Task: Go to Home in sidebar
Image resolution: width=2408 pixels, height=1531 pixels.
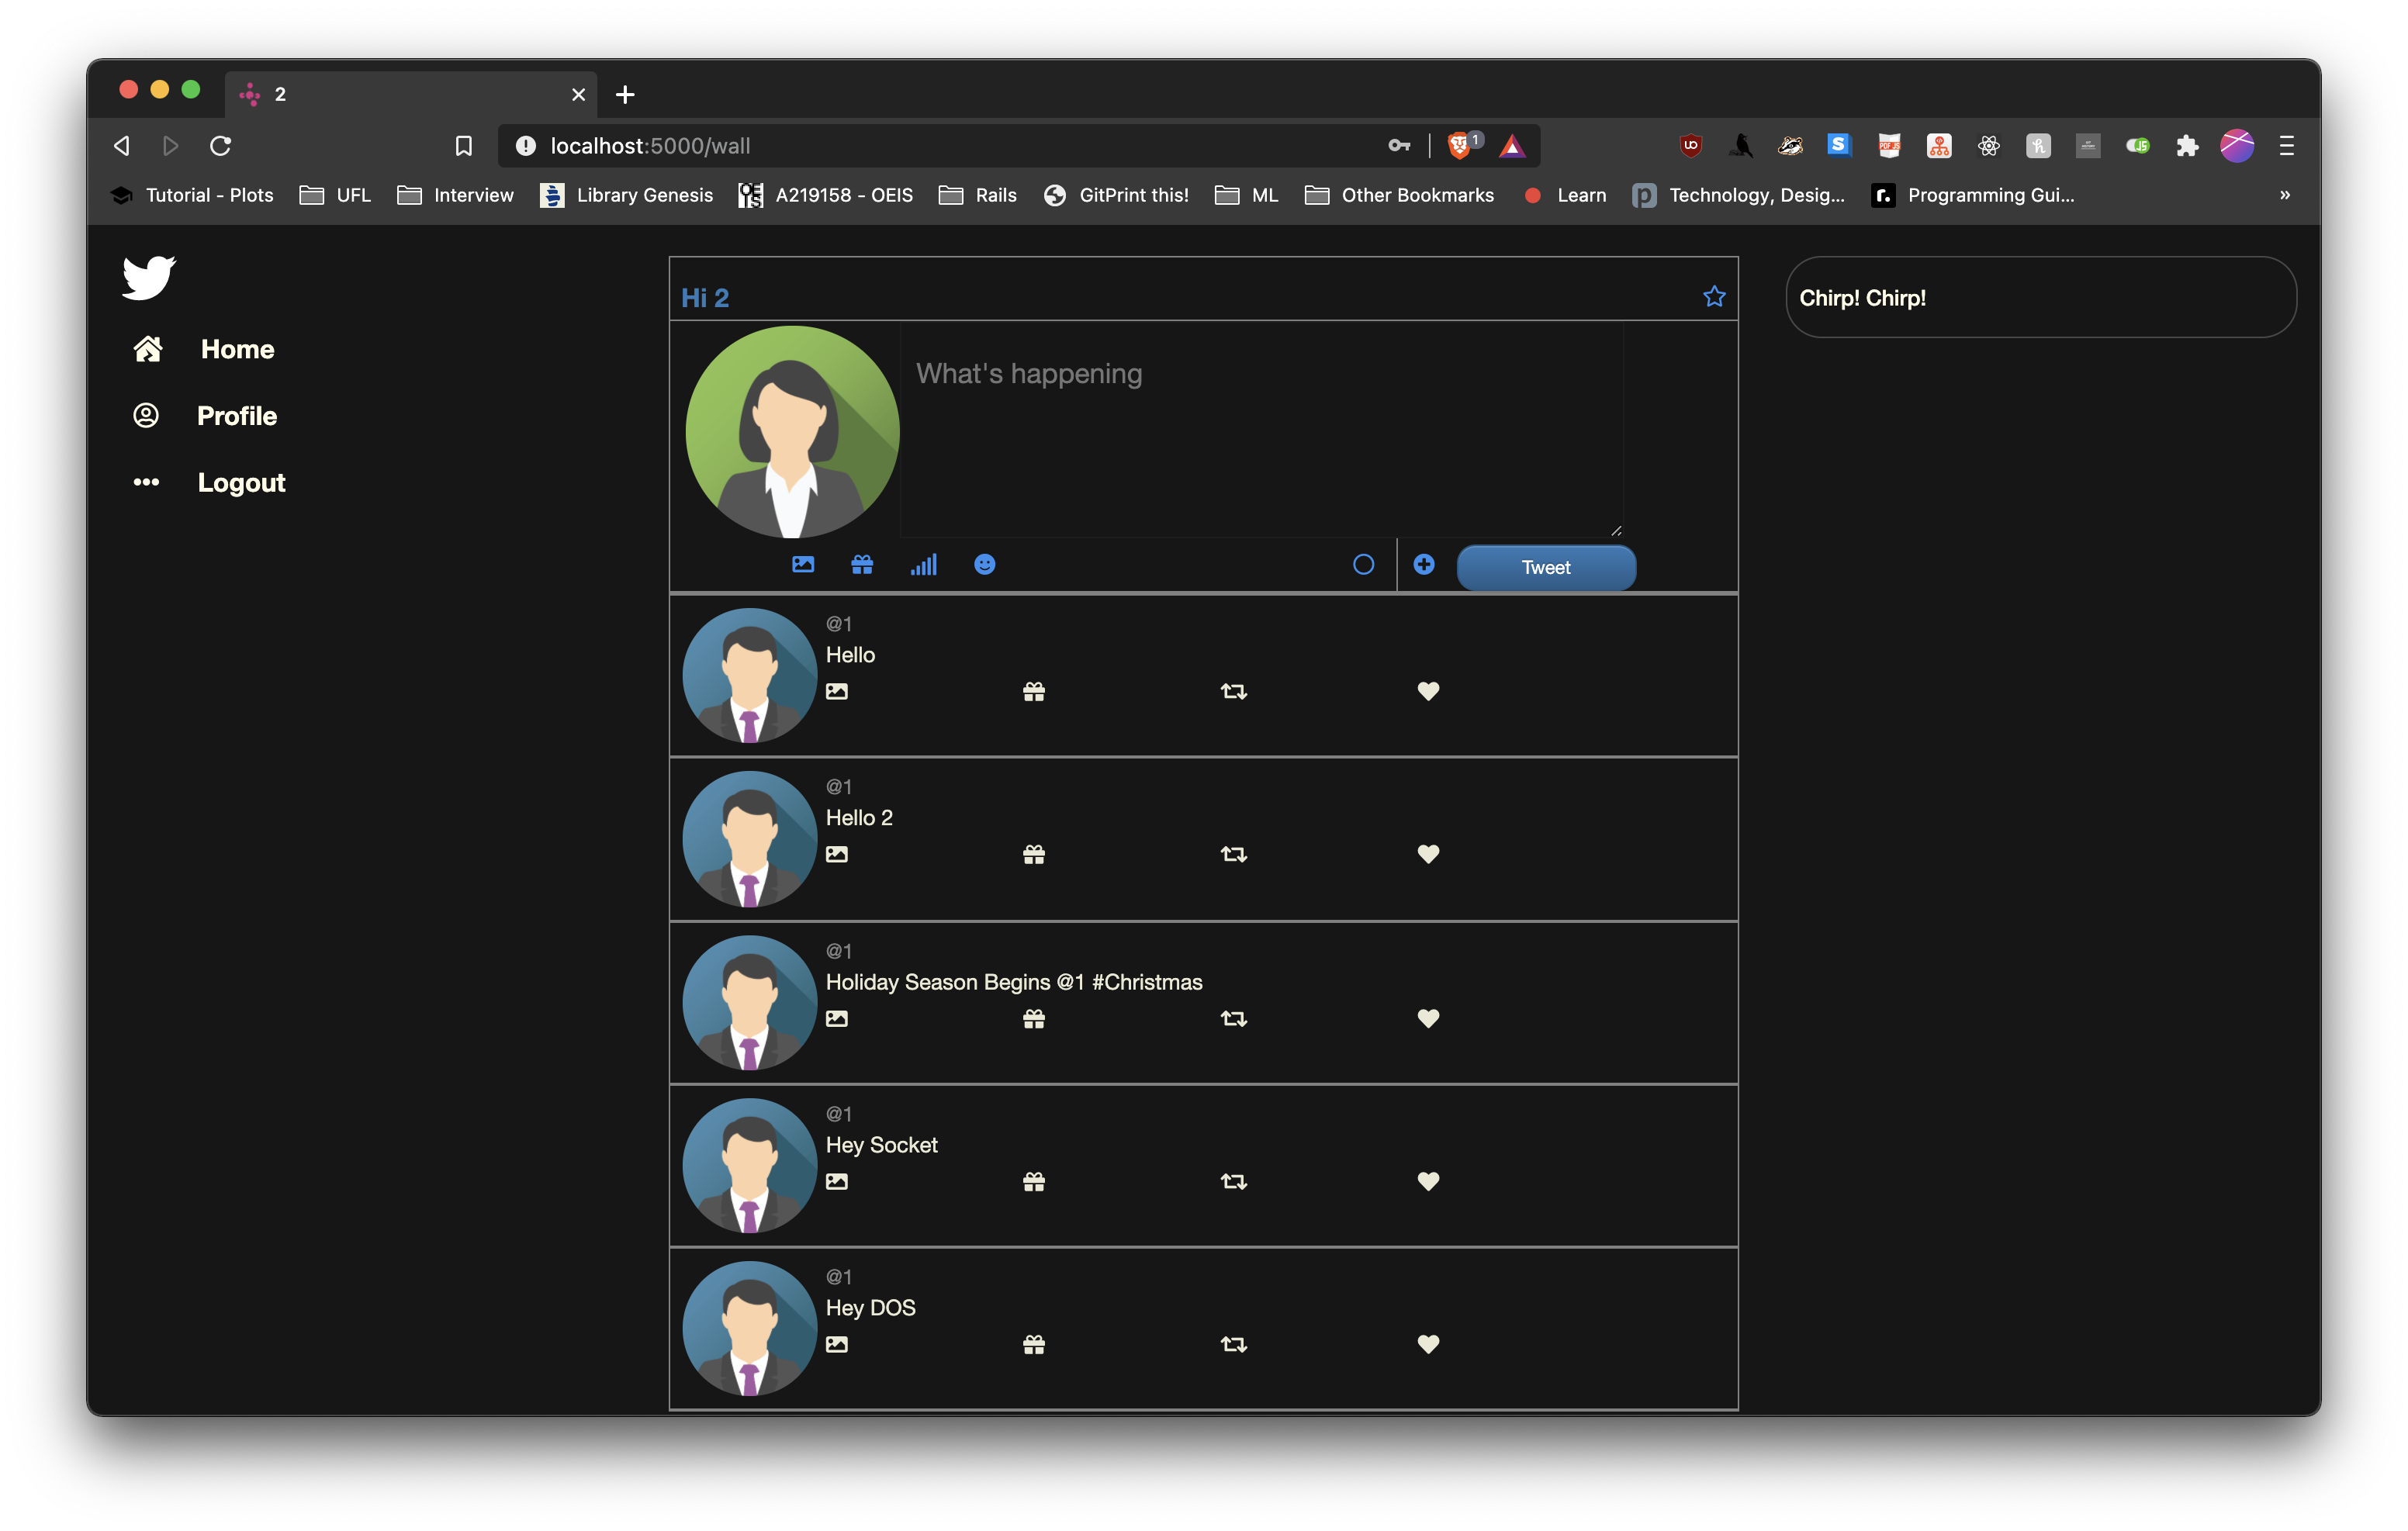Action: click(x=236, y=349)
